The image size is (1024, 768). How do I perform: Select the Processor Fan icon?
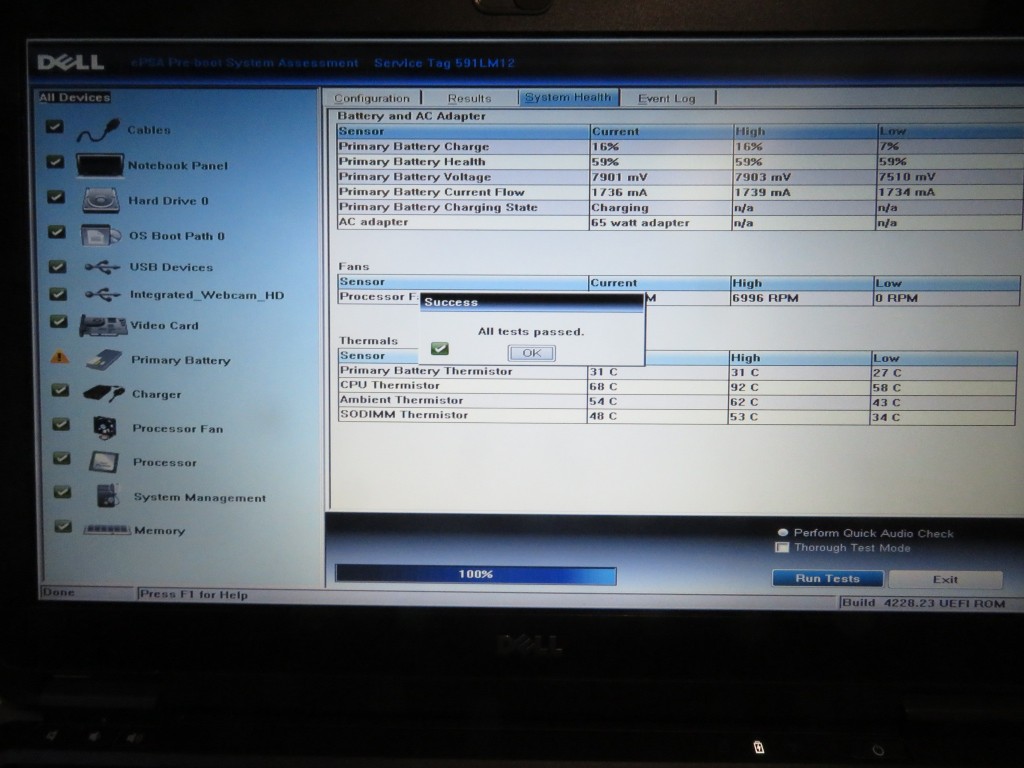(104, 428)
